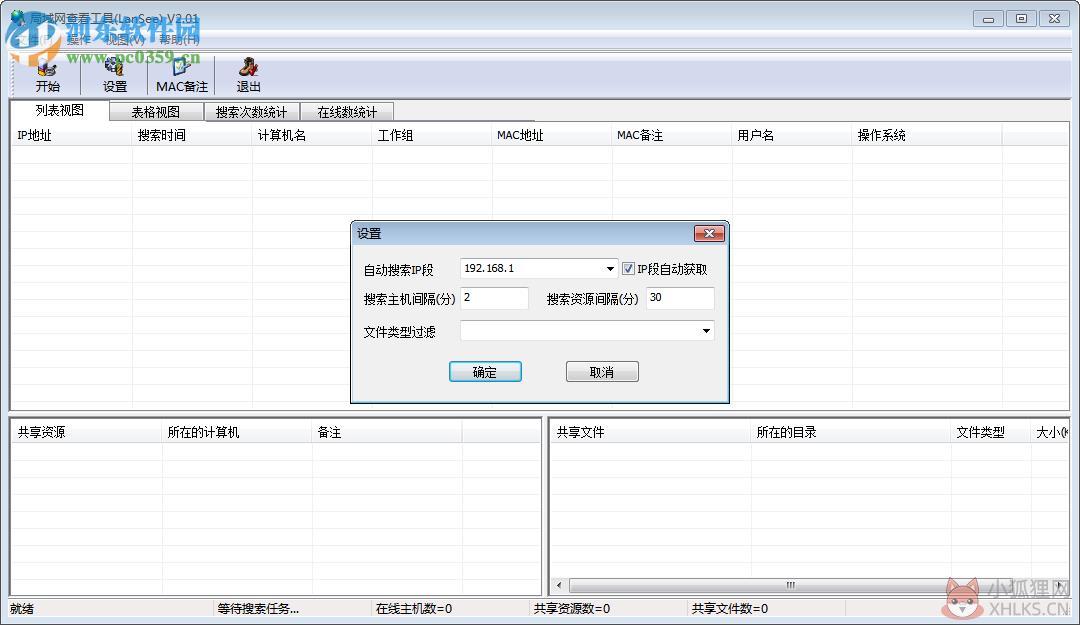
Task: Open the 帮助(H) menu
Action: (179, 40)
